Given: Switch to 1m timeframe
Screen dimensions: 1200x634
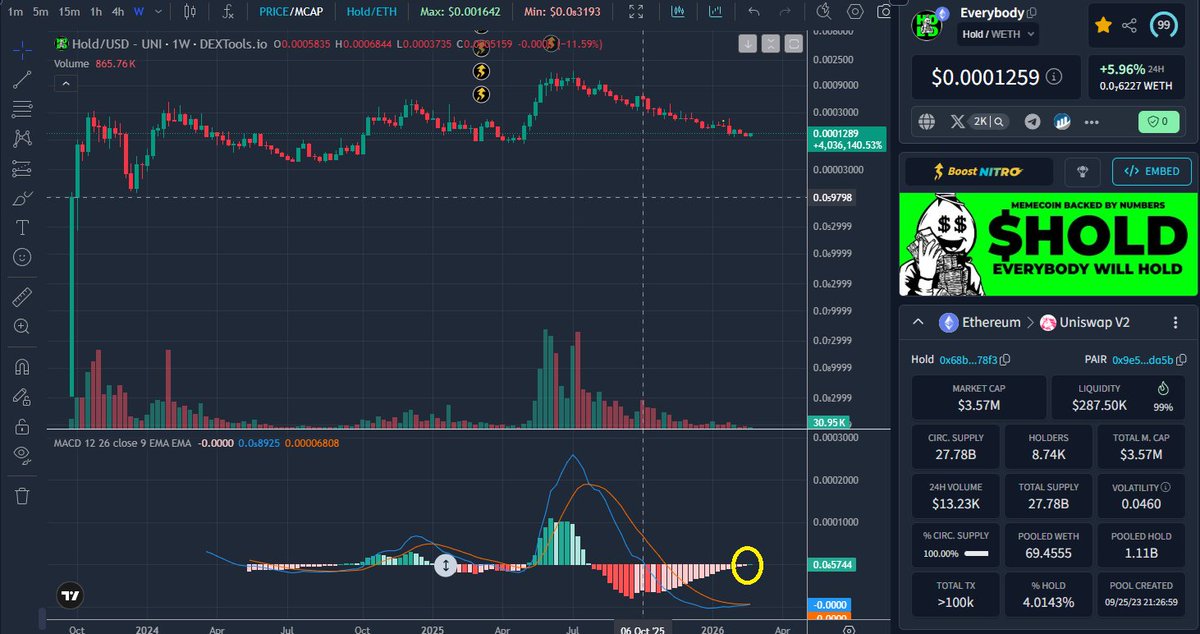Looking at the screenshot, I should click(14, 12).
